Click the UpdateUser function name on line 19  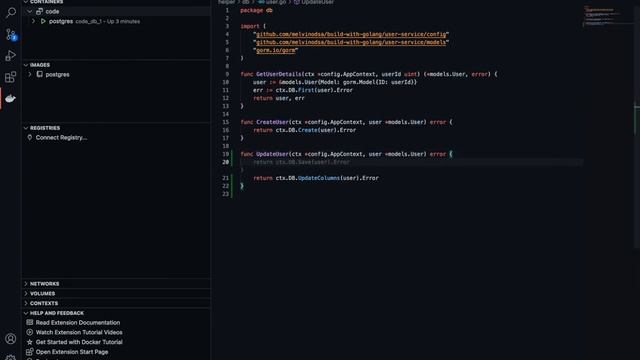click(272, 154)
